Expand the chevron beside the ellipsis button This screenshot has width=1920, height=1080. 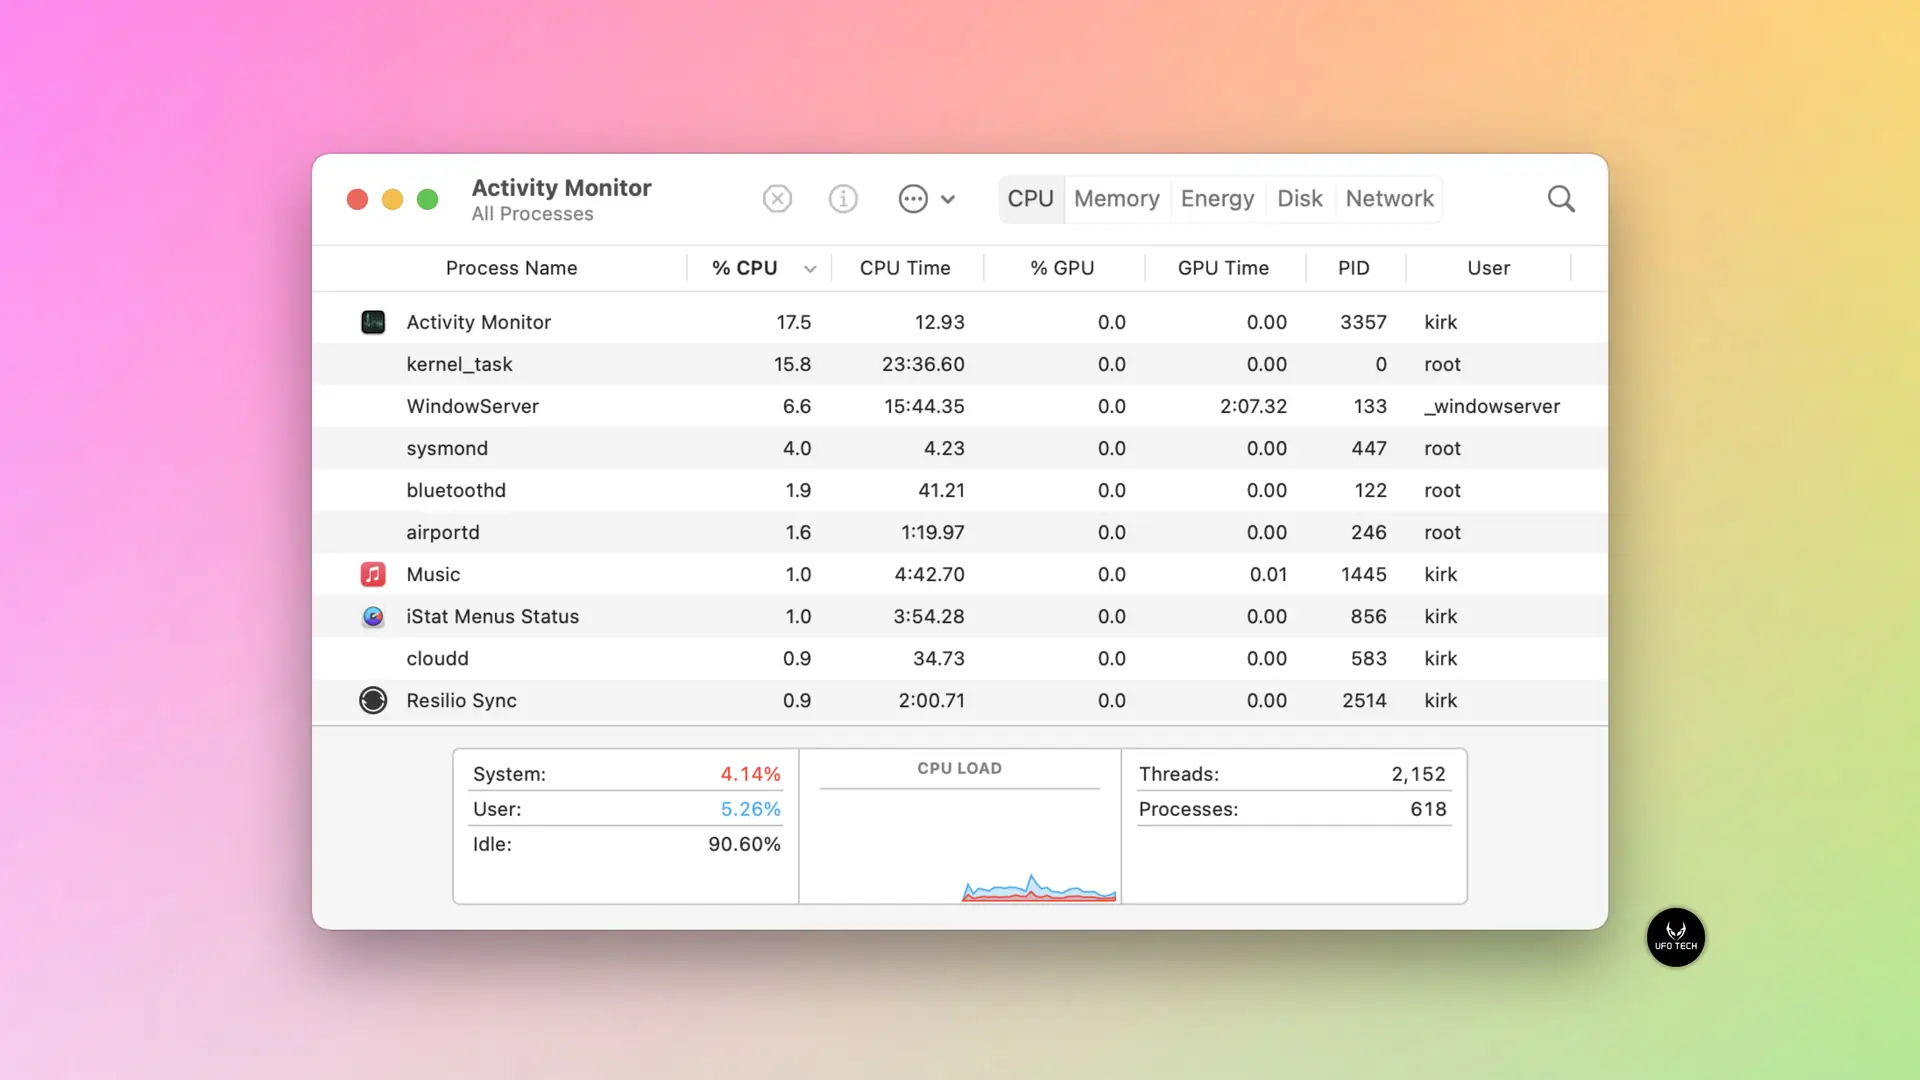click(x=948, y=199)
